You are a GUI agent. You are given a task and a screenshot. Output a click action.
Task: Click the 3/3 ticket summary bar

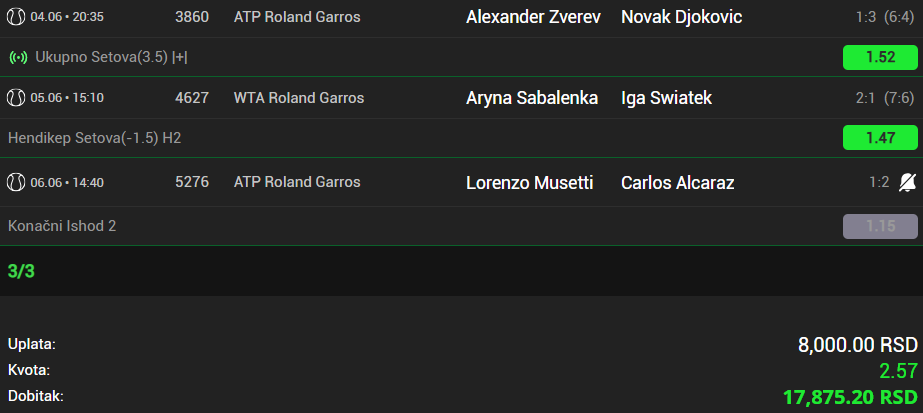pyautogui.click(x=462, y=271)
